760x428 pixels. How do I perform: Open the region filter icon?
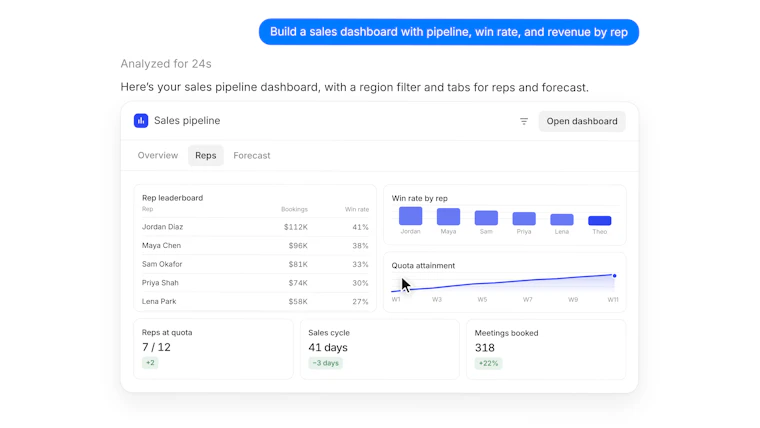point(523,121)
